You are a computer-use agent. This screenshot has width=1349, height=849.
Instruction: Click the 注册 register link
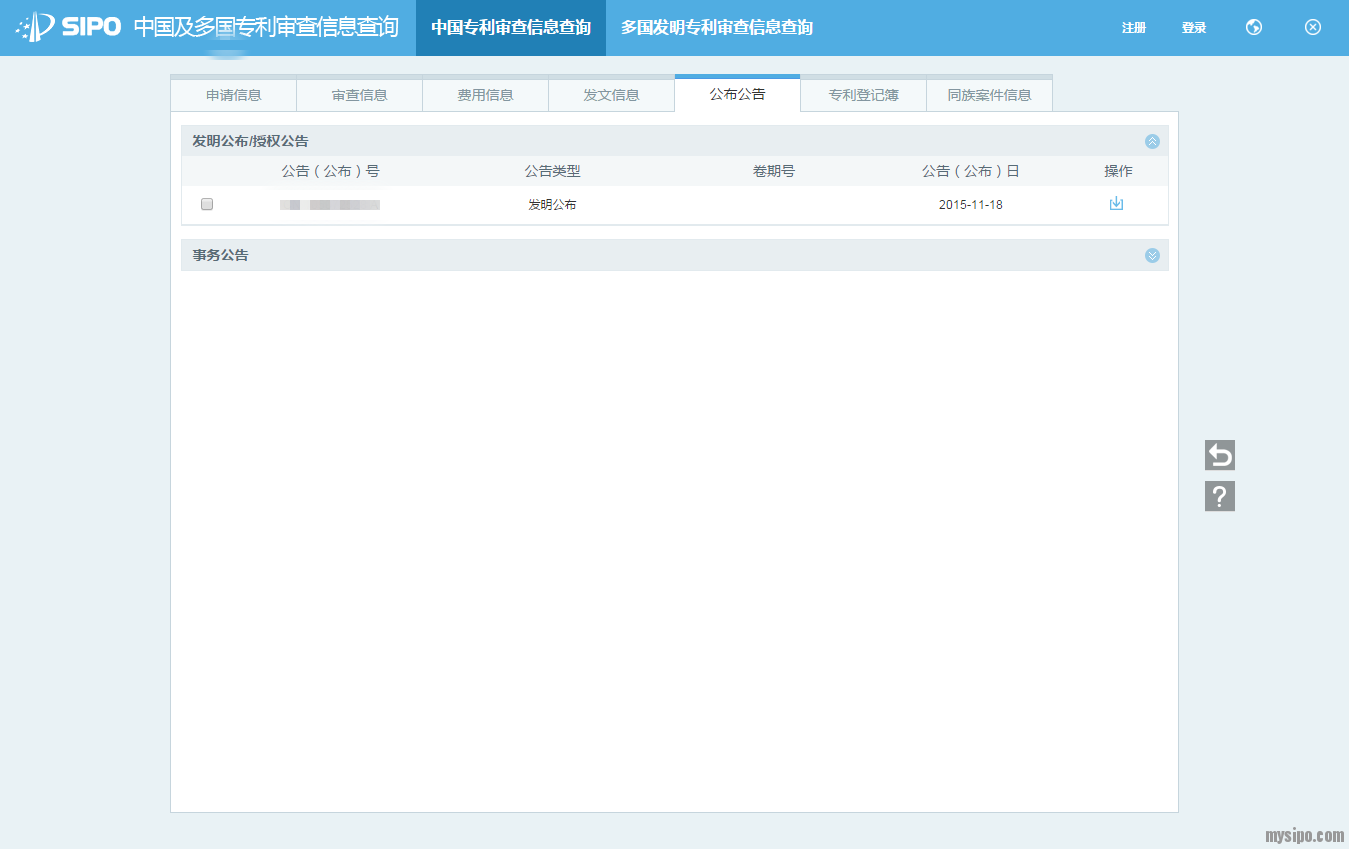click(1133, 28)
